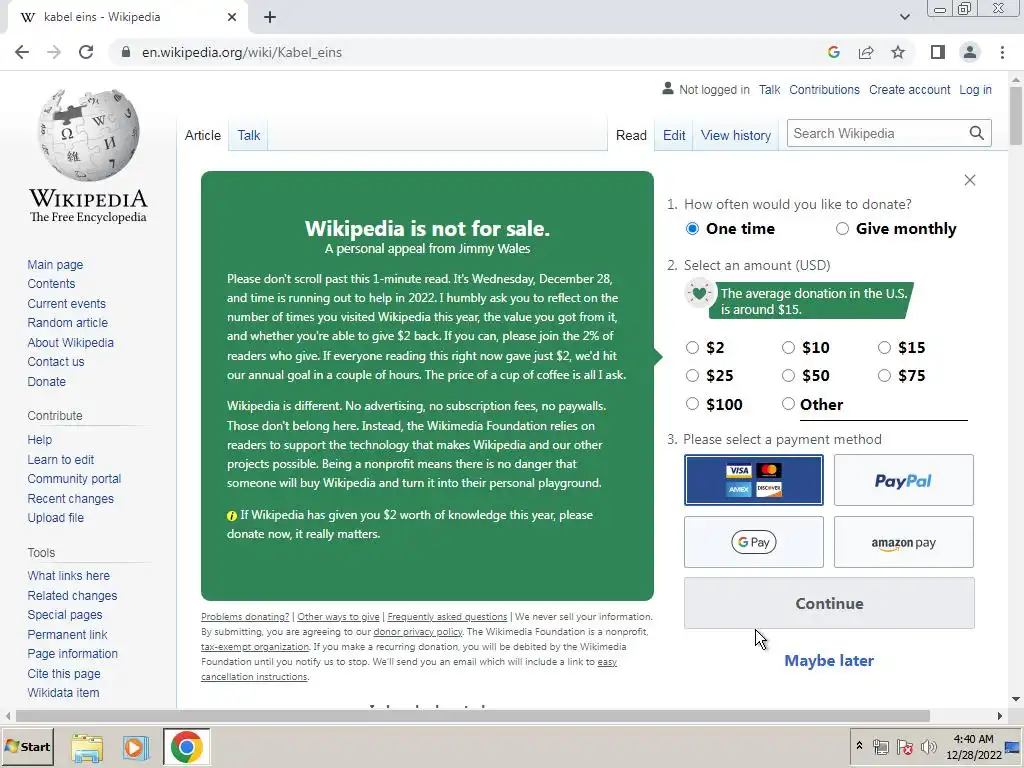
Task: Choose the $50 donation amount
Action: 788,376
